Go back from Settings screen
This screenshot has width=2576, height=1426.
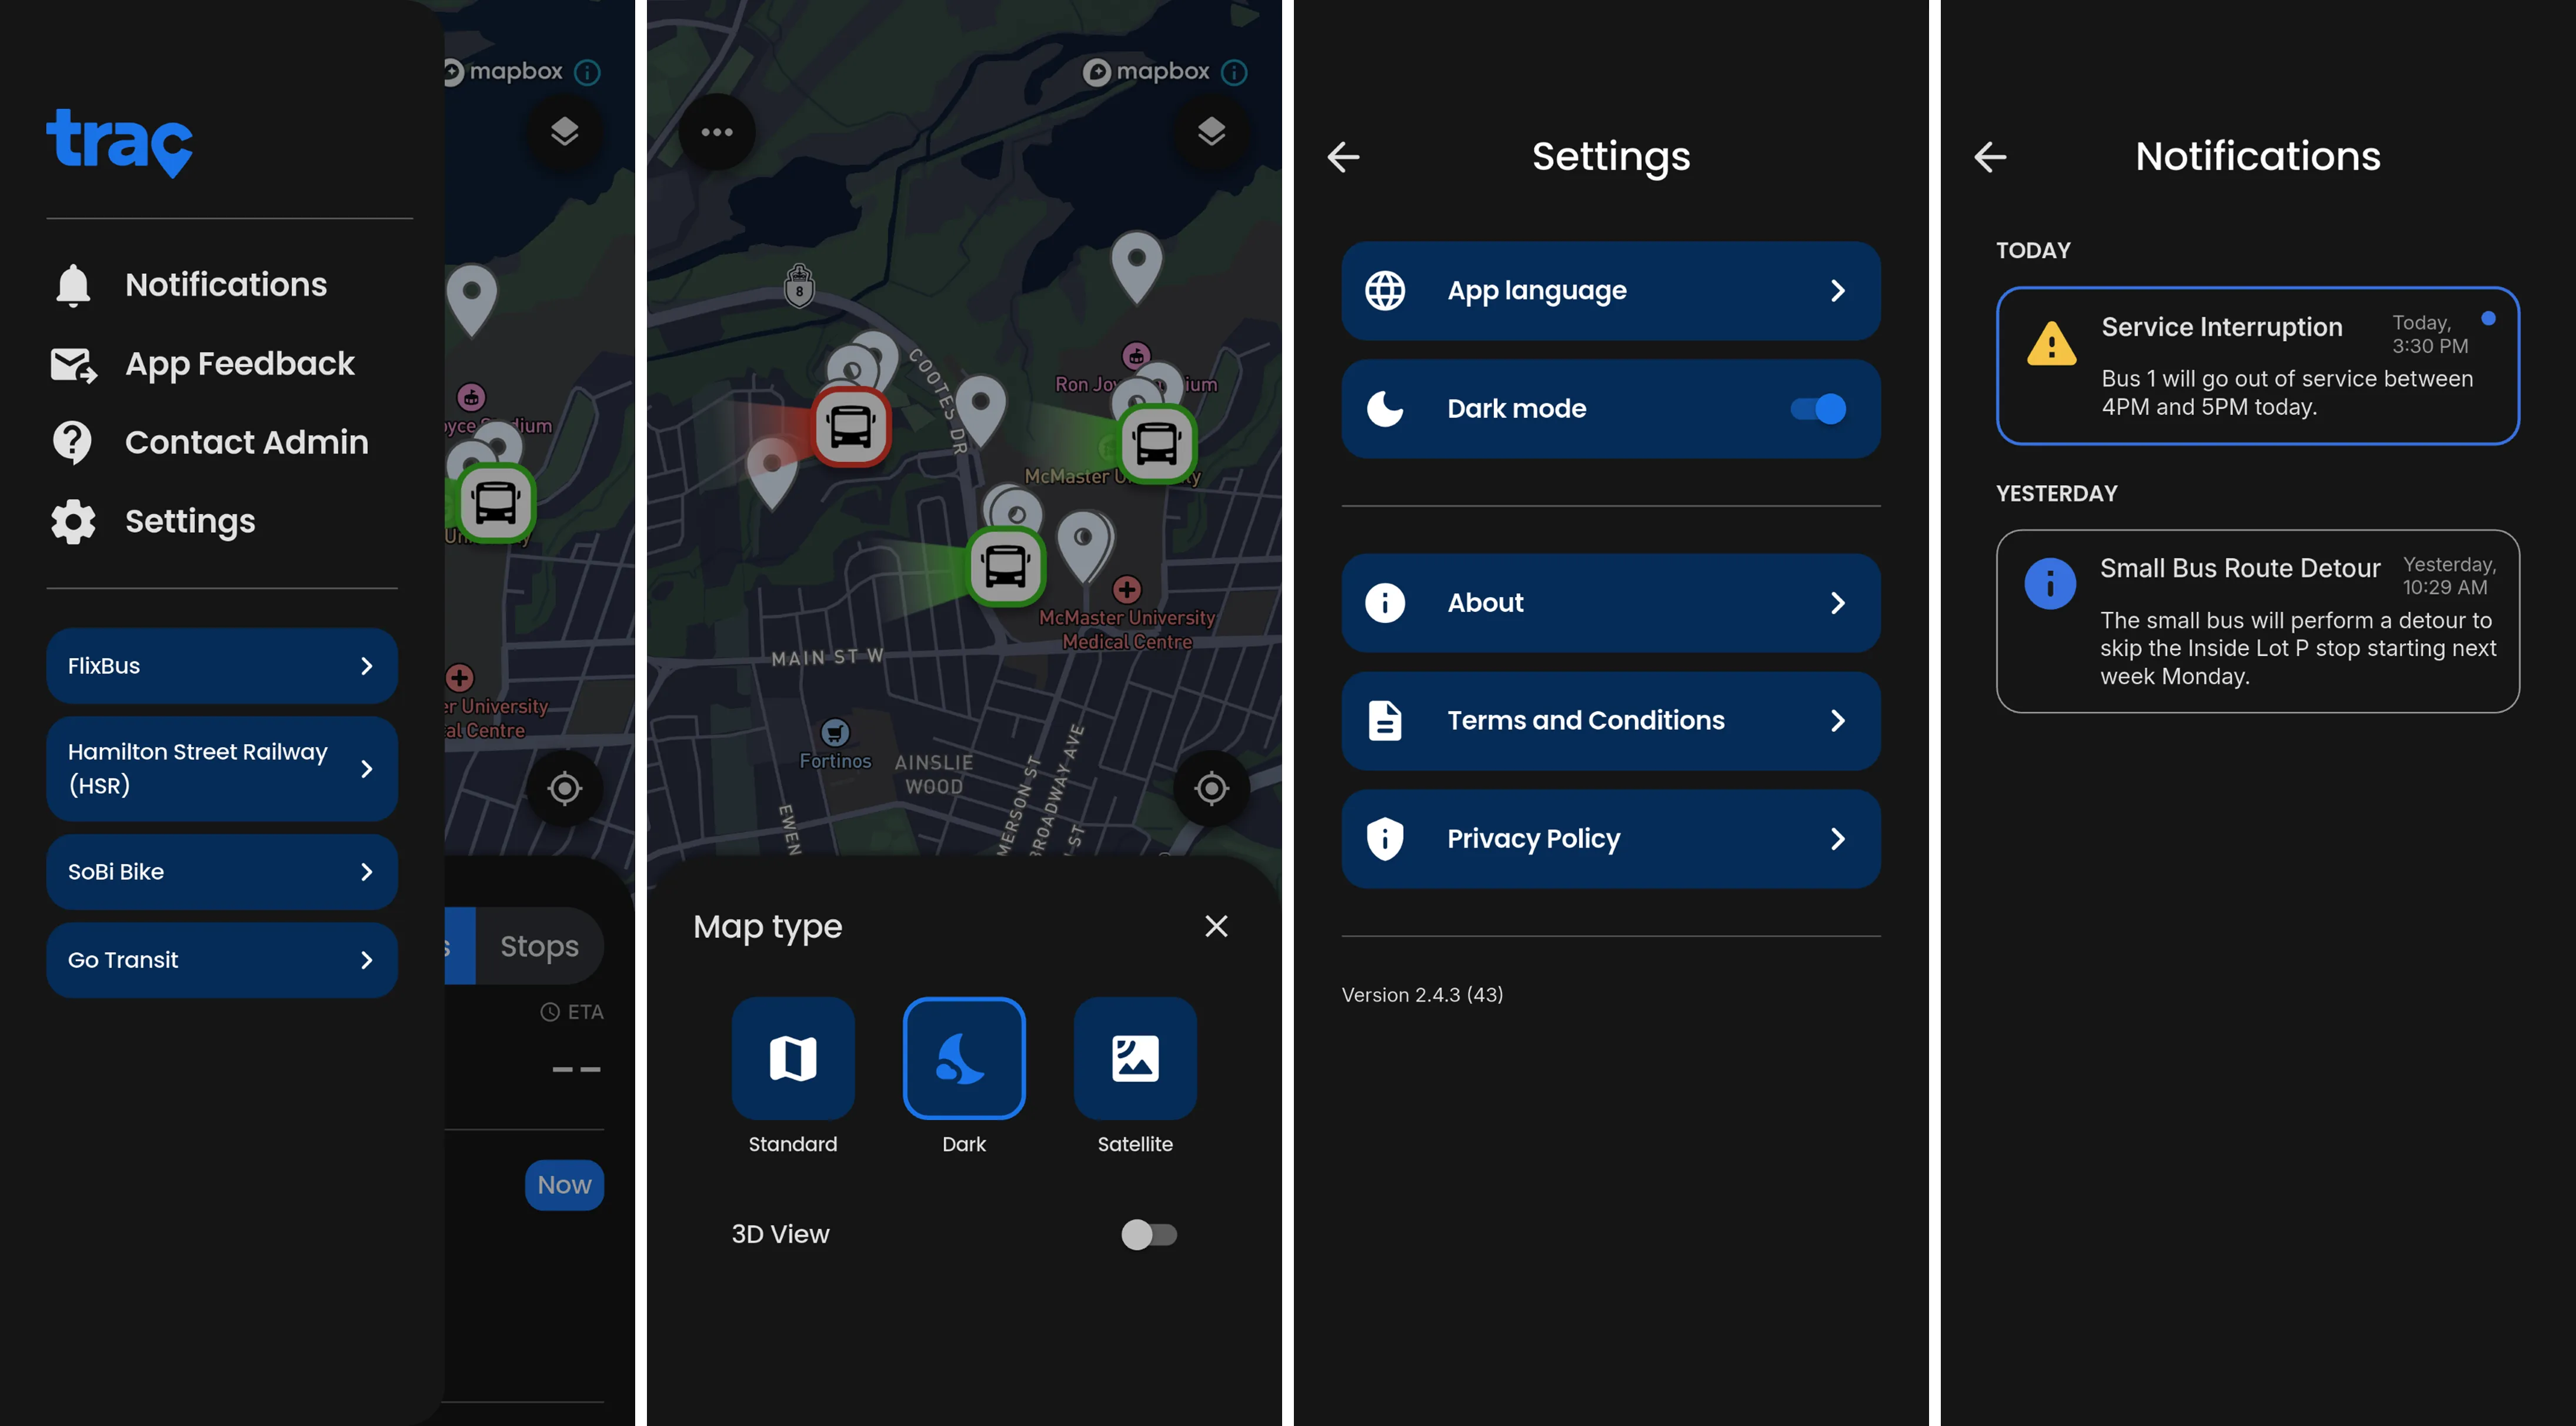tap(1343, 157)
